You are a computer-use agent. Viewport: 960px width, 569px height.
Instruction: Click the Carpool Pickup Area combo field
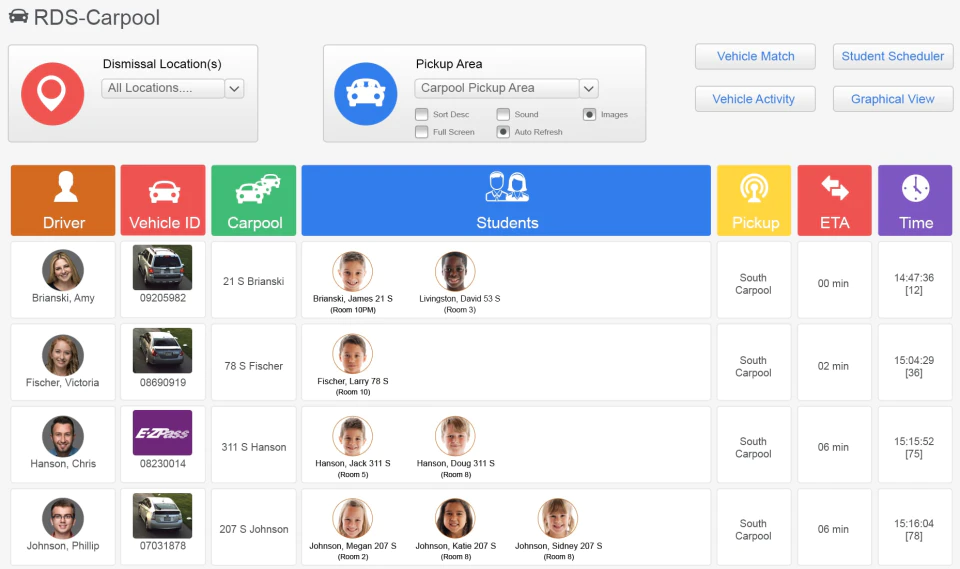(497, 88)
